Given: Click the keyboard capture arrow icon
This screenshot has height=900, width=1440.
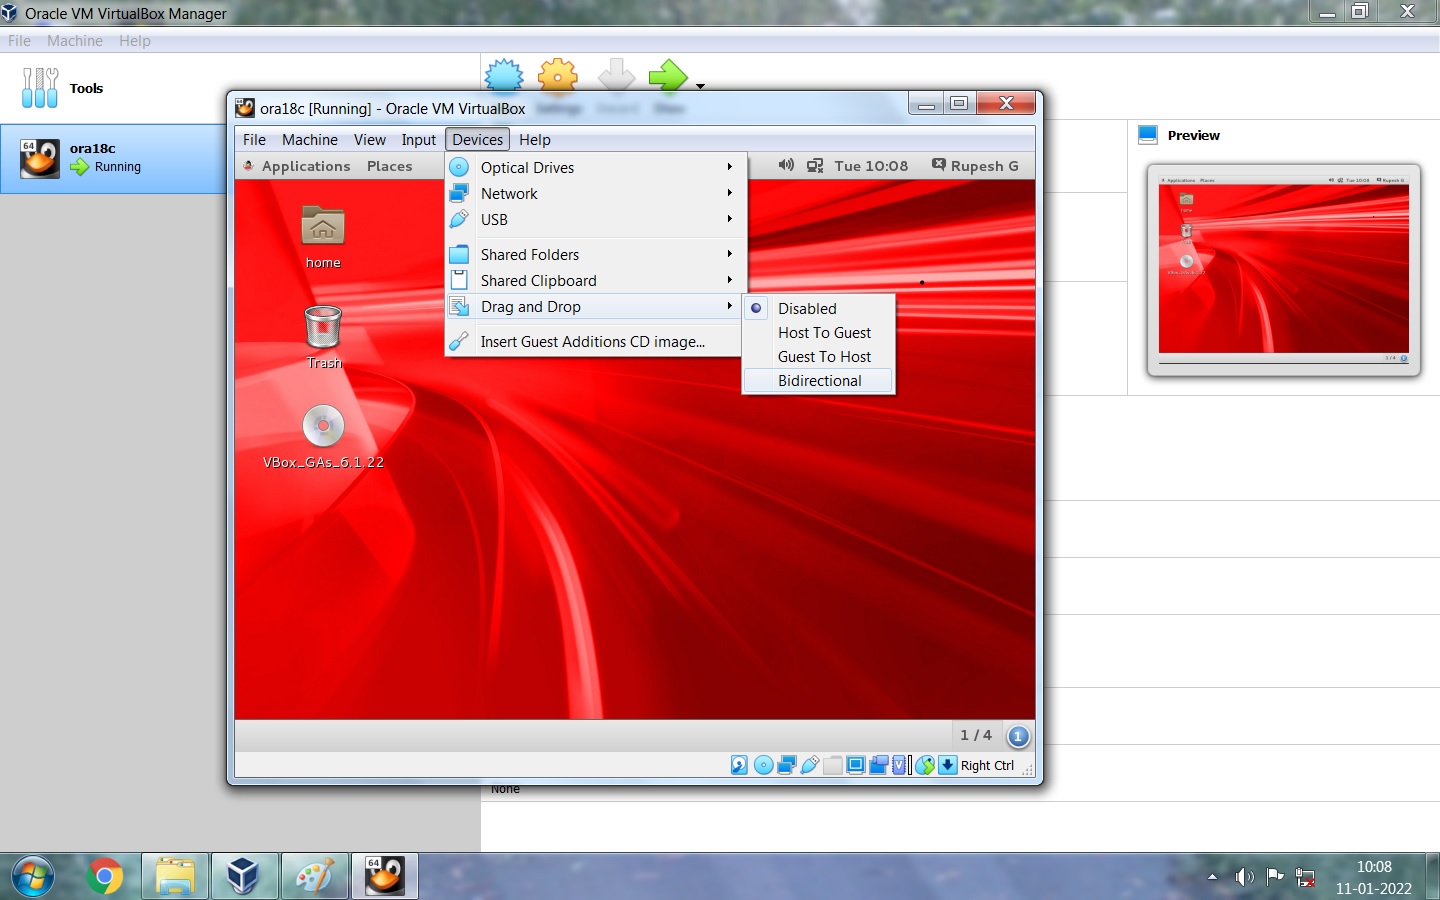Looking at the screenshot, I should tap(948, 765).
